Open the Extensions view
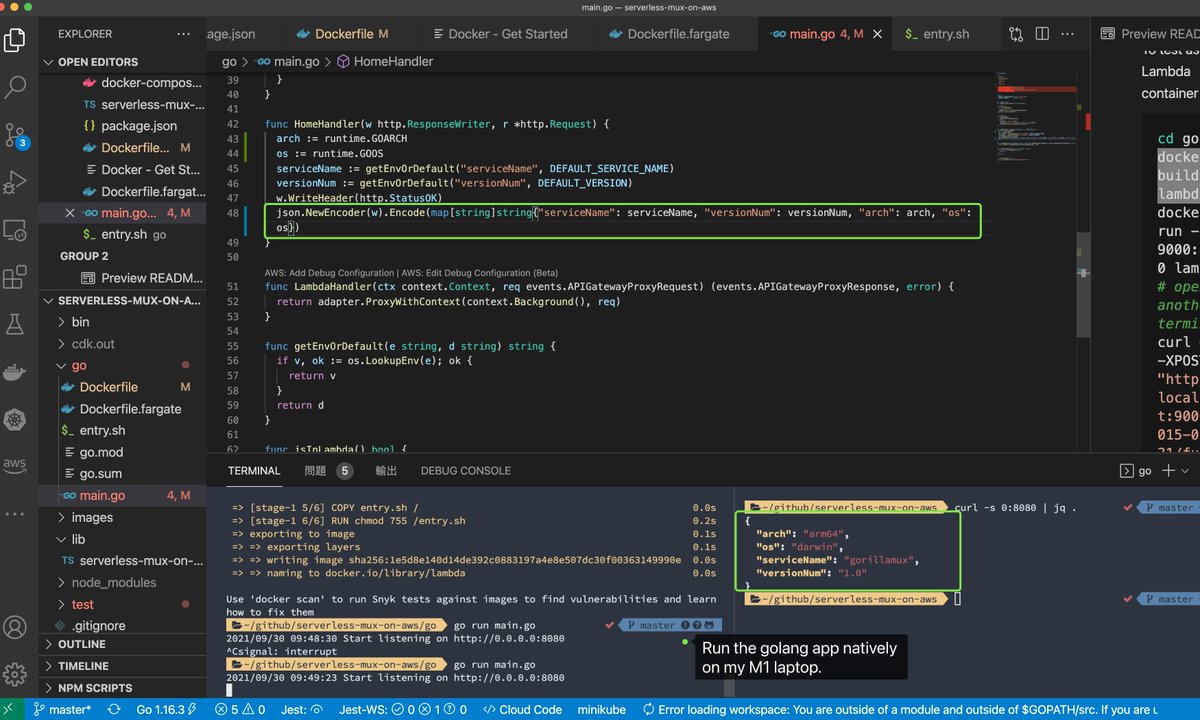 pyautogui.click(x=16, y=277)
